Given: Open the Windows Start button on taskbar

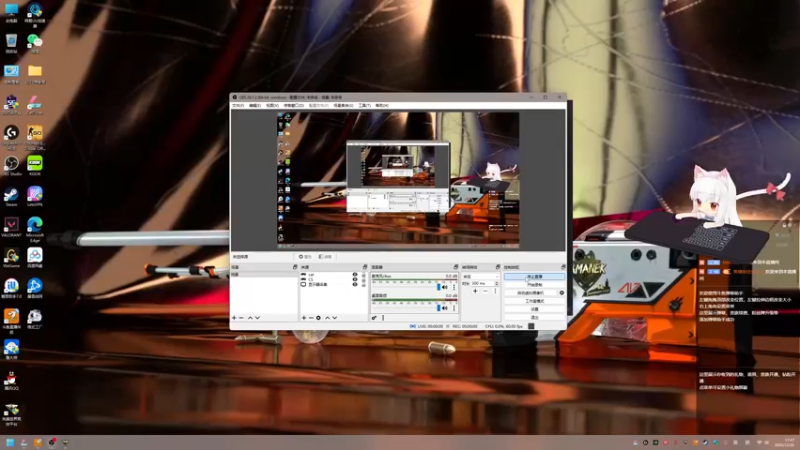Looking at the screenshot, I should (x=10, y=442).
